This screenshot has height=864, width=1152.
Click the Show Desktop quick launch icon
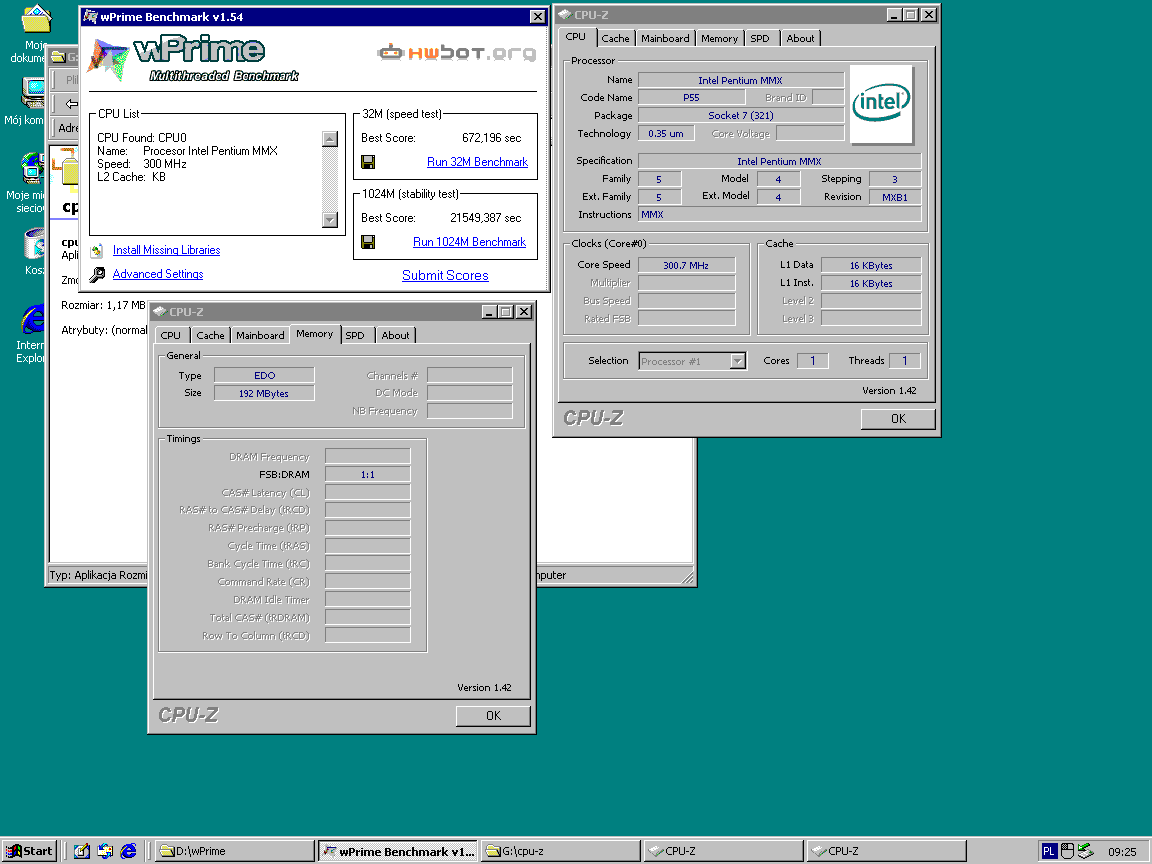tap(82, 851)
